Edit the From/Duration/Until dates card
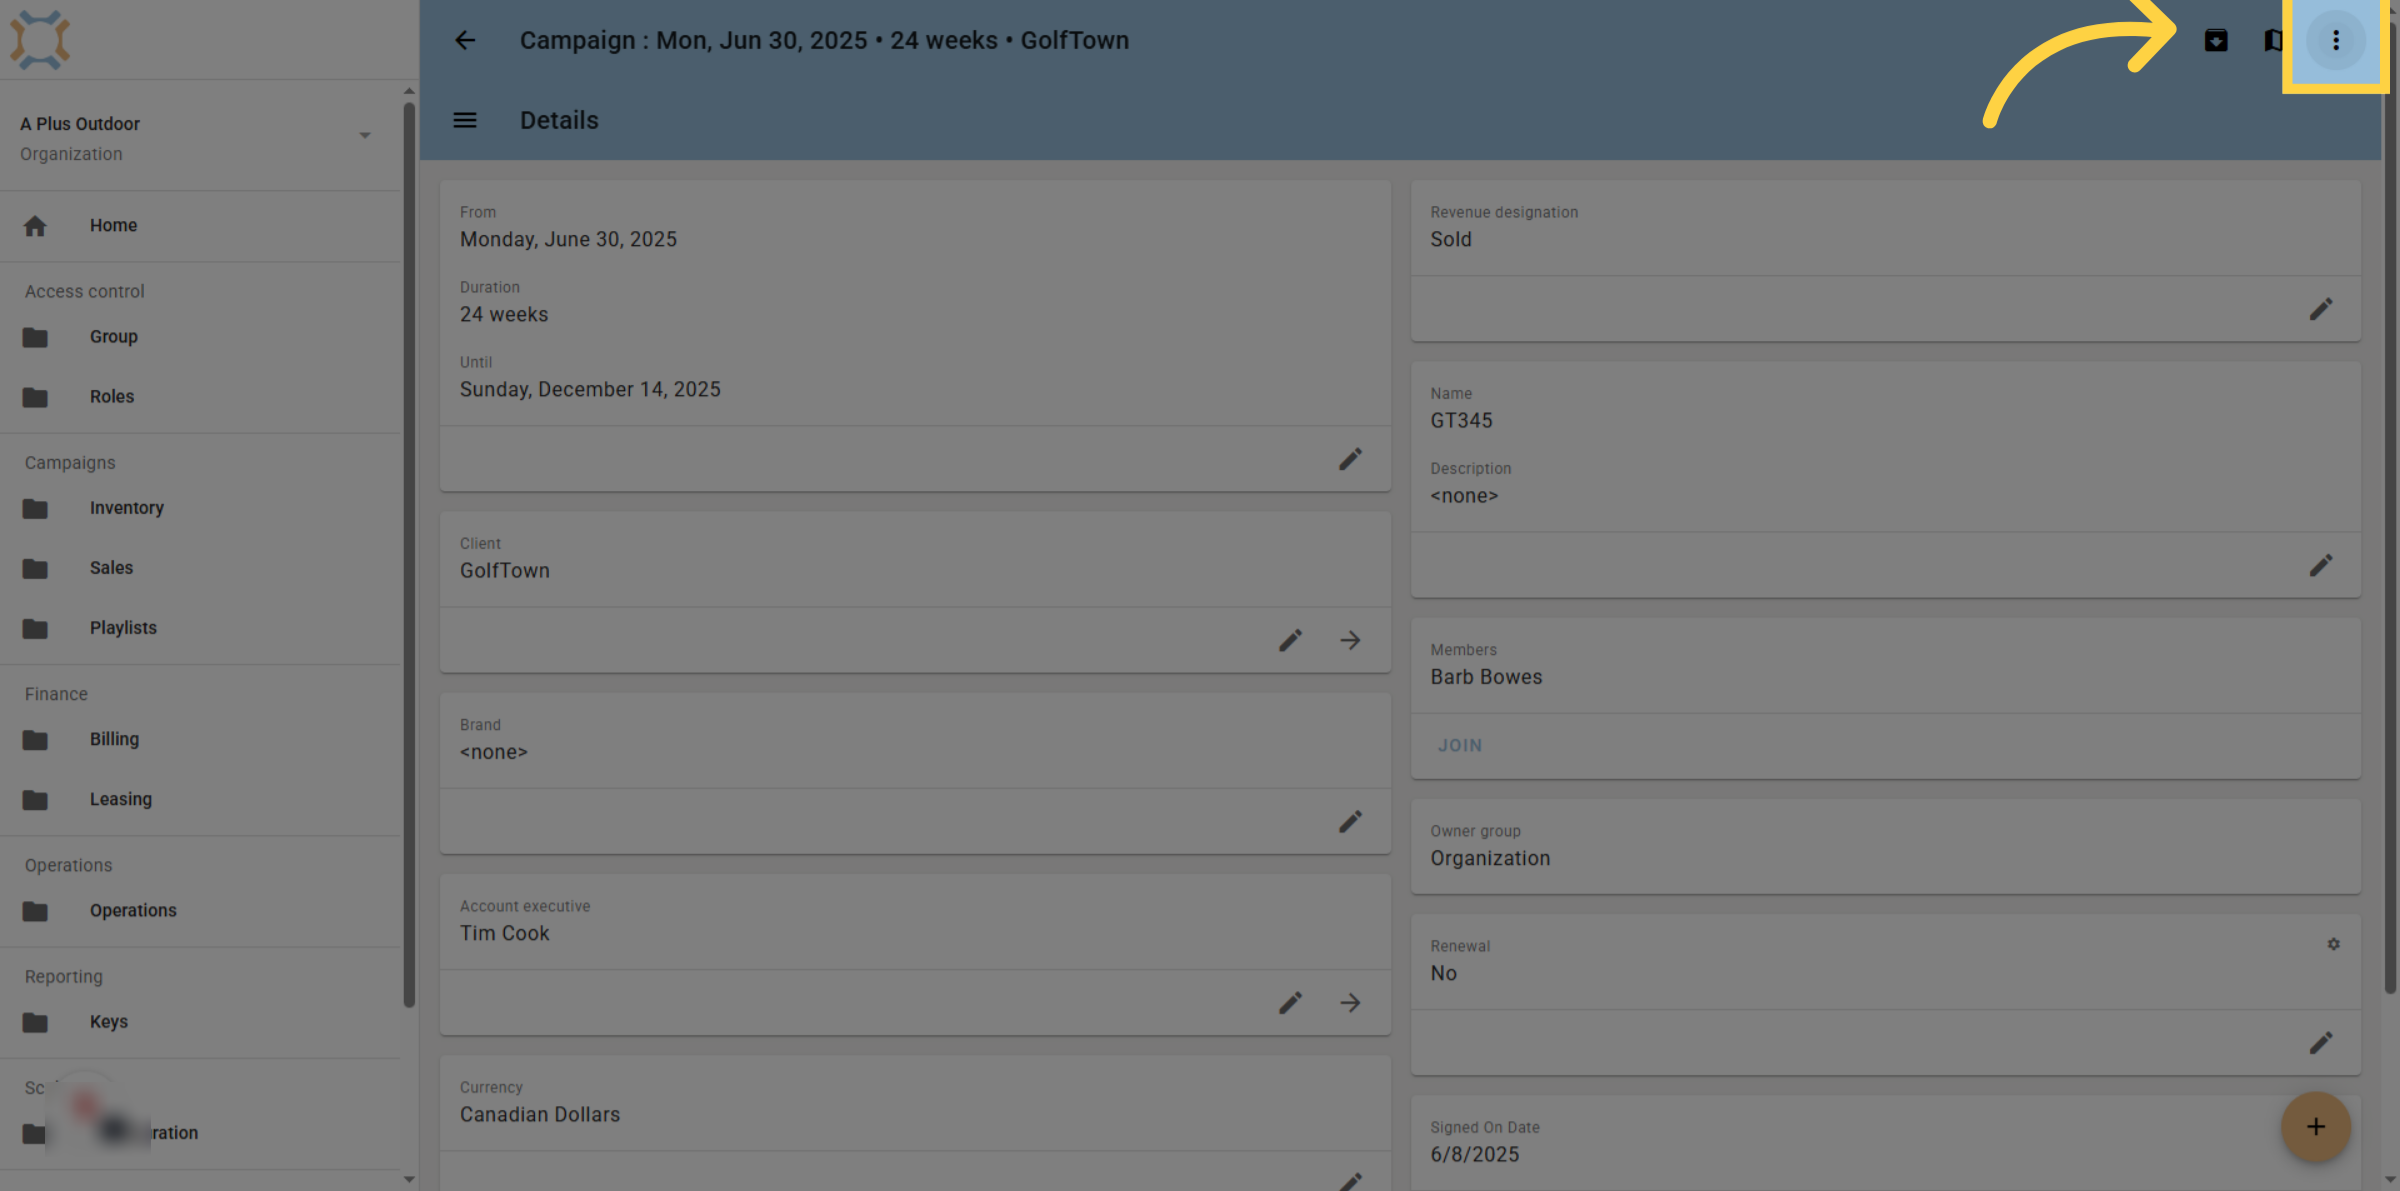Screen dimensions: 2400x1191 pos(1350,459)
